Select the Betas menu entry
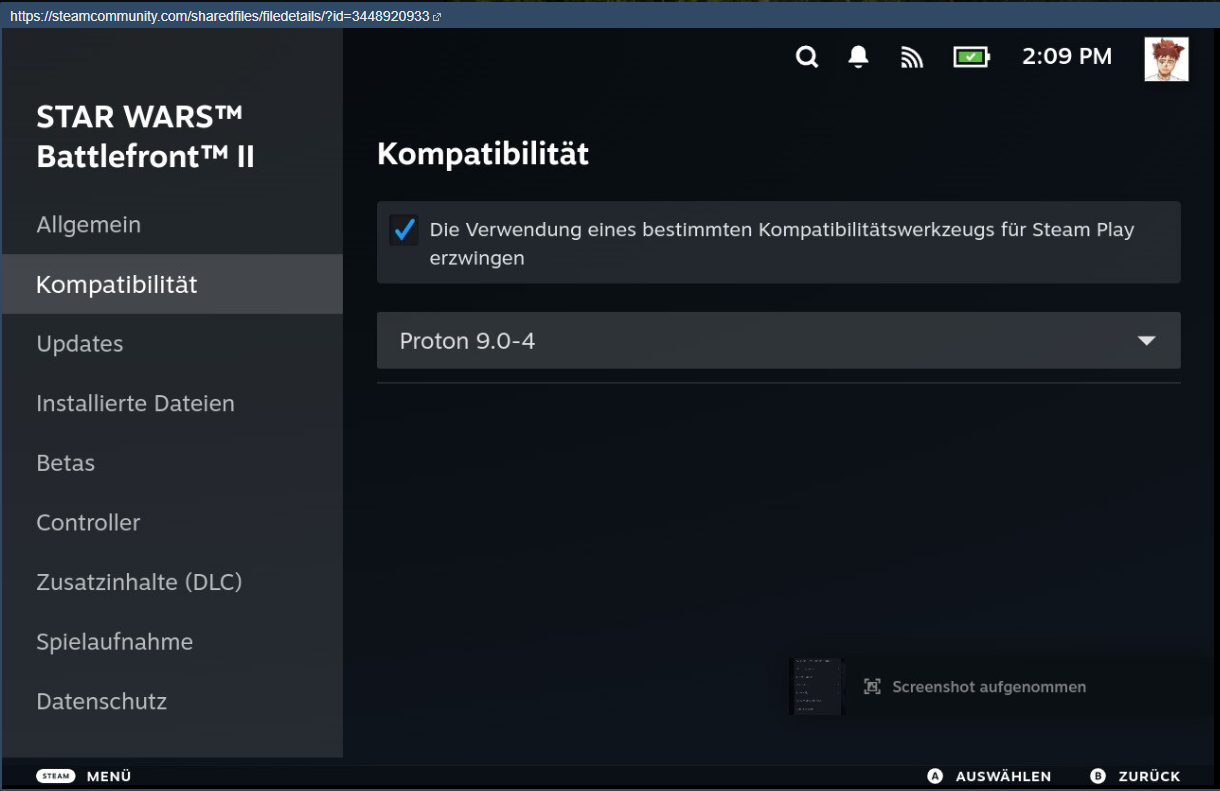The height and width of the screenshot is (791, 1220). 66,463
